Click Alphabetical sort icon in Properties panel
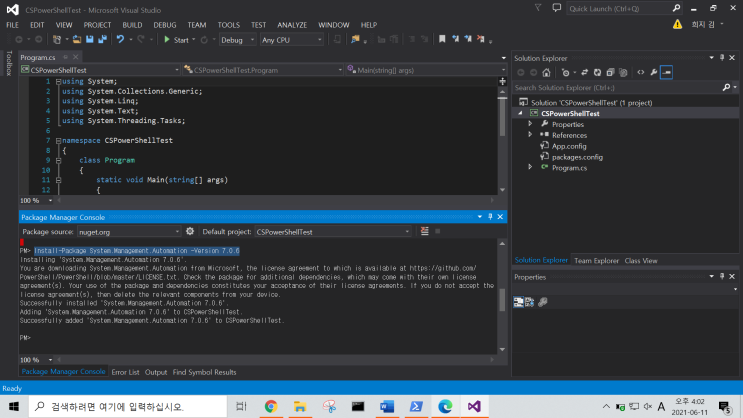 530,302
